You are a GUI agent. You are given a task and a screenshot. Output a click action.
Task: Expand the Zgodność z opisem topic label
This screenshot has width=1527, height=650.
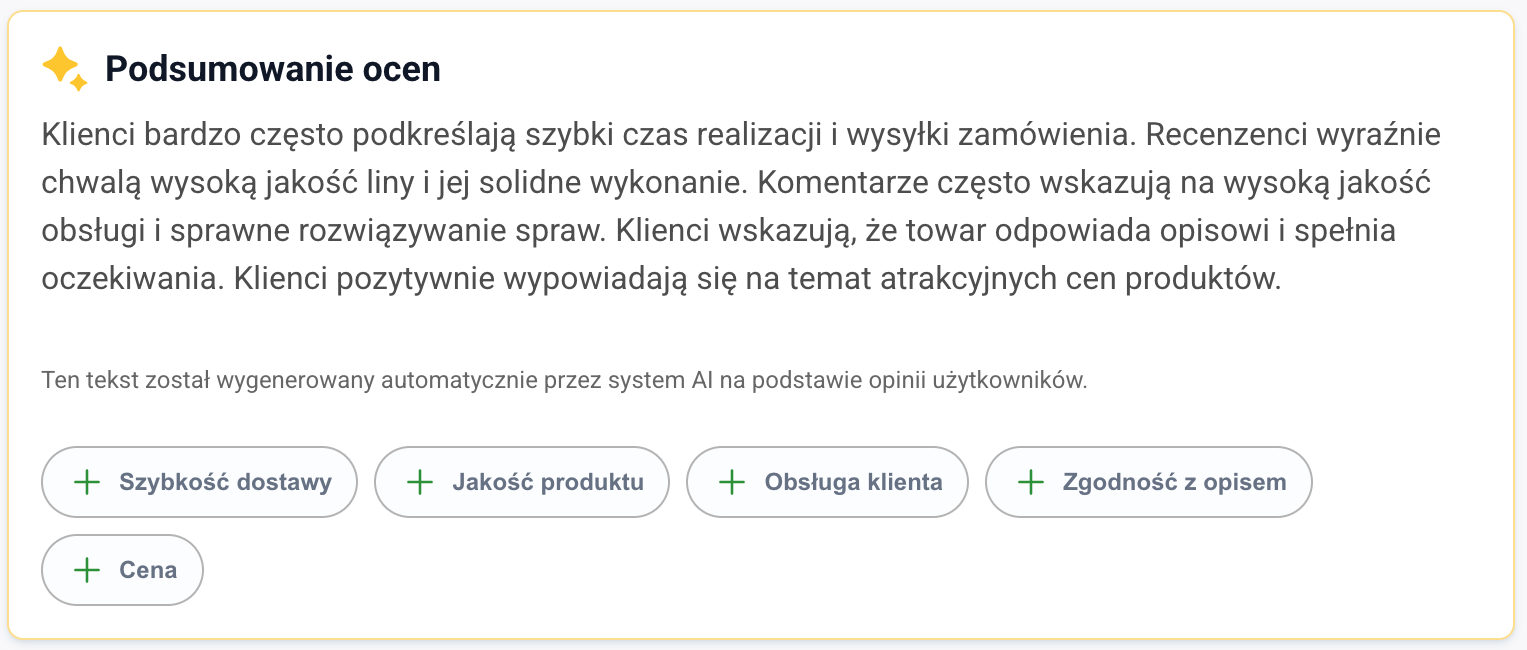click(1174, 482)
